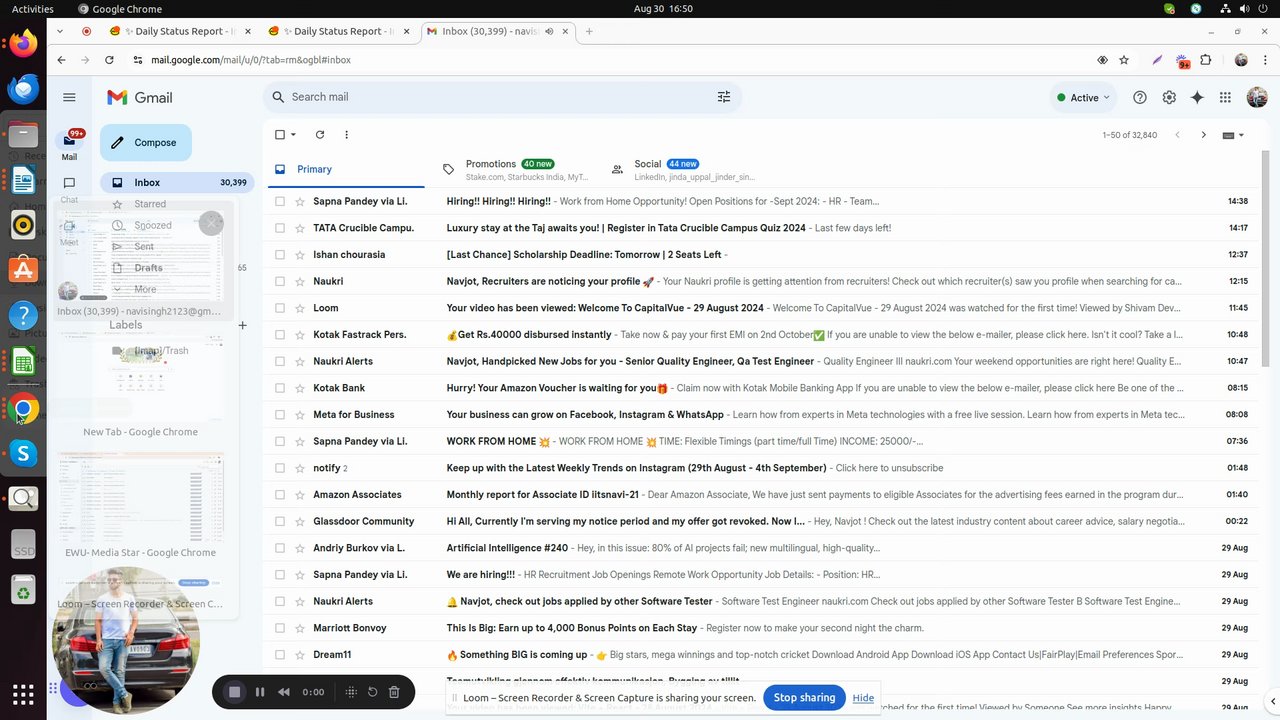Tick checkbox for Loom email

[x=280, y=308]
